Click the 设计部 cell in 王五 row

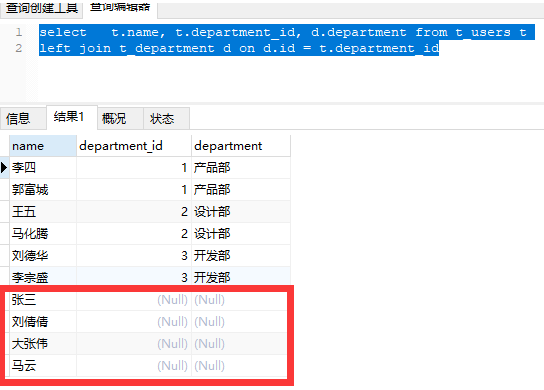tap(241, 212)
